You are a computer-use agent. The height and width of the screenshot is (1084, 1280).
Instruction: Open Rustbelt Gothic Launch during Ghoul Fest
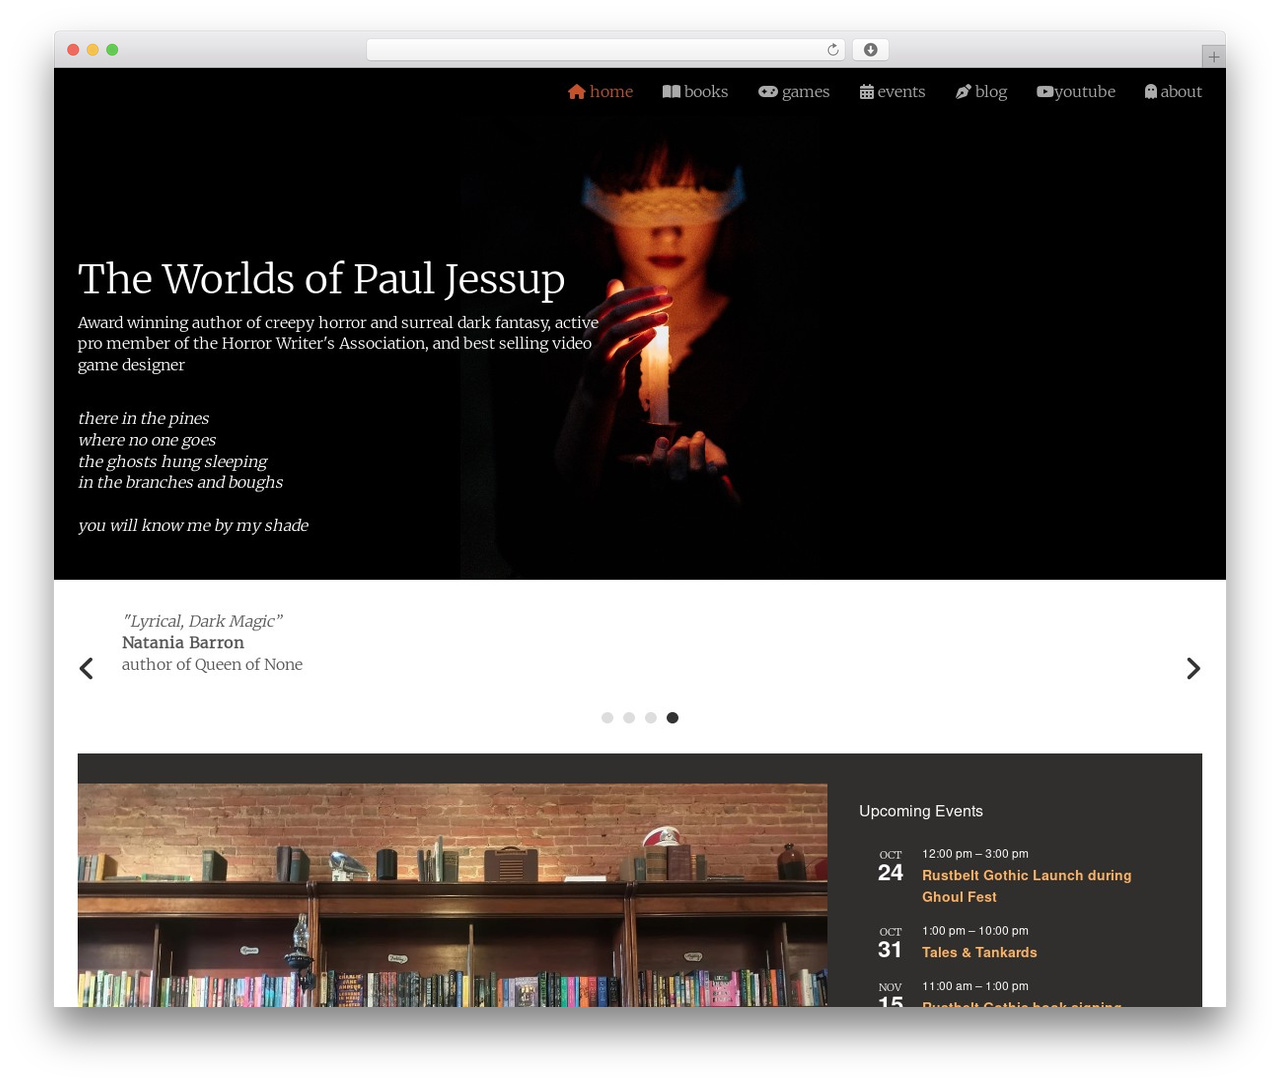(x=1027, y=886)
